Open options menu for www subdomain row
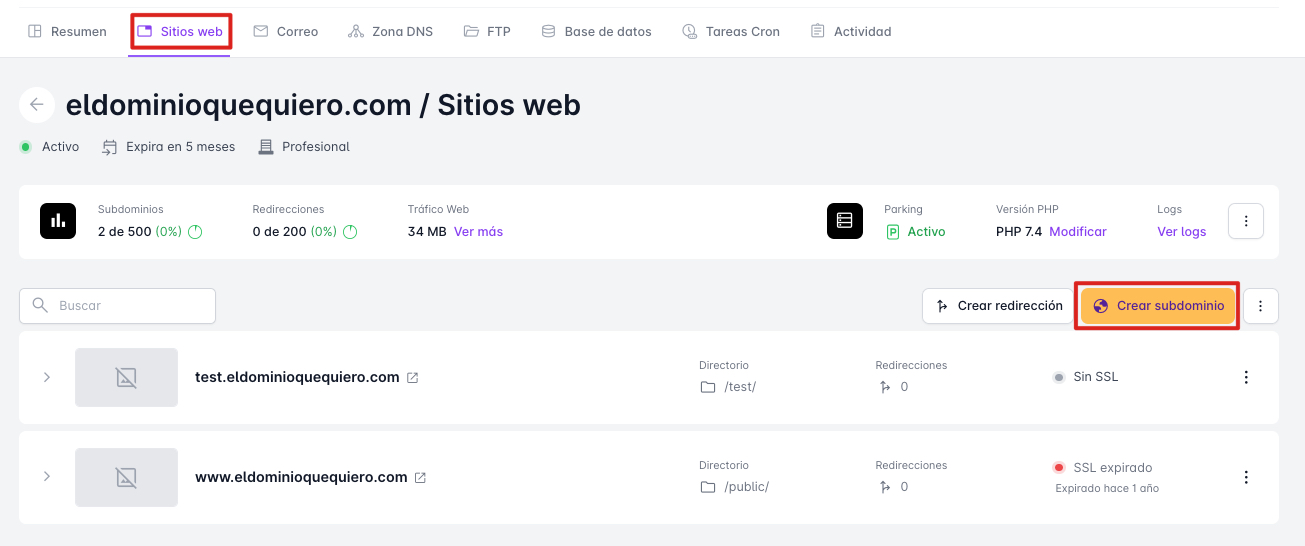 pos(1245,477)
